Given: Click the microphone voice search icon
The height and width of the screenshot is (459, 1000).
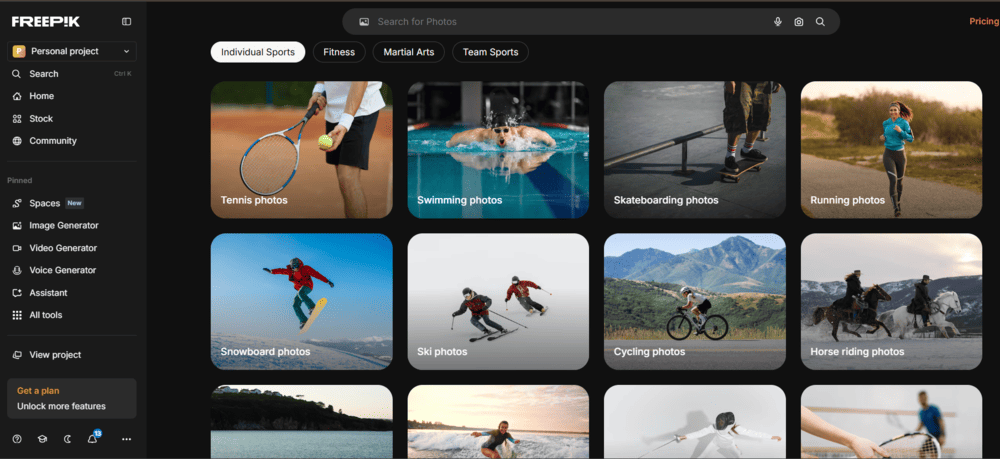Looking at the screenshot, I should (x=778, y=22).
